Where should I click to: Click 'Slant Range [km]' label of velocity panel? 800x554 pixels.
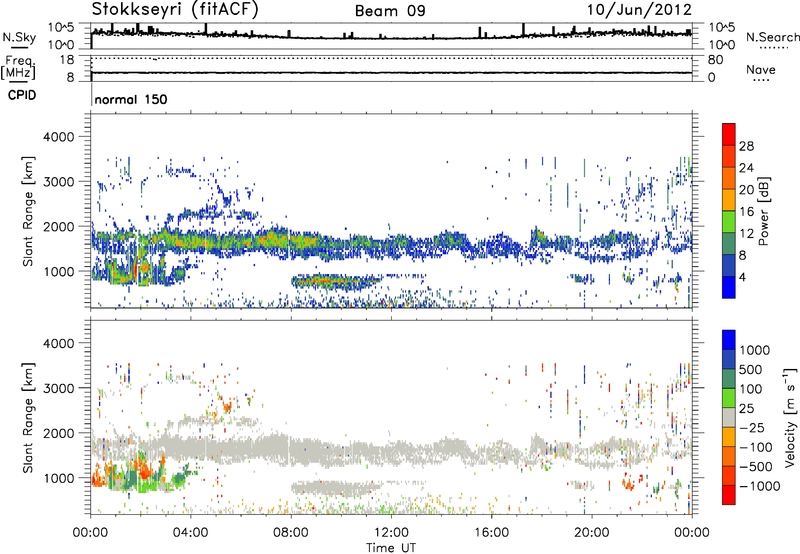[x=29, y=417]
